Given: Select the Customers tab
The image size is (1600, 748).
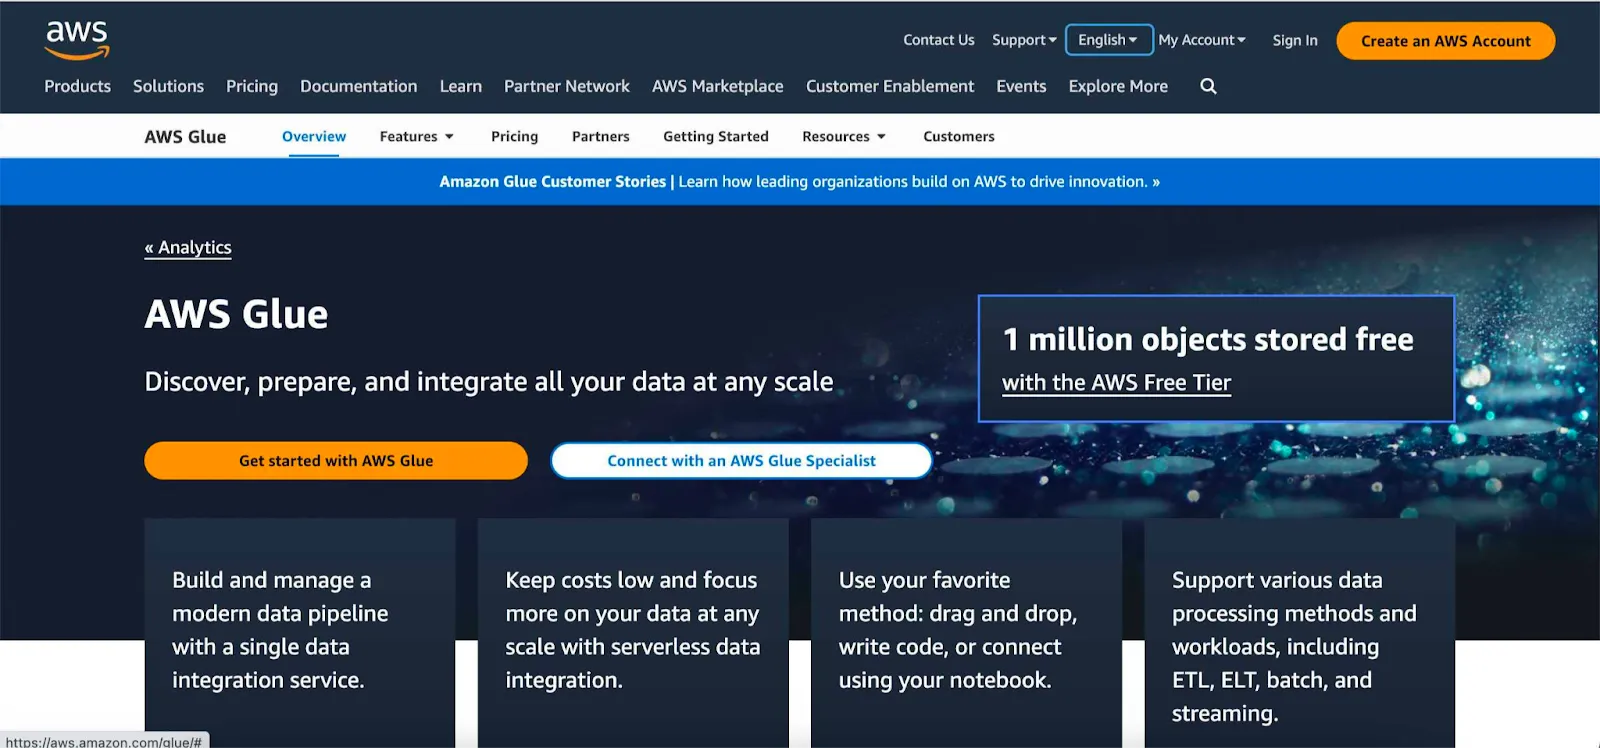Looking at the screenshot, I should click(959, 136).
